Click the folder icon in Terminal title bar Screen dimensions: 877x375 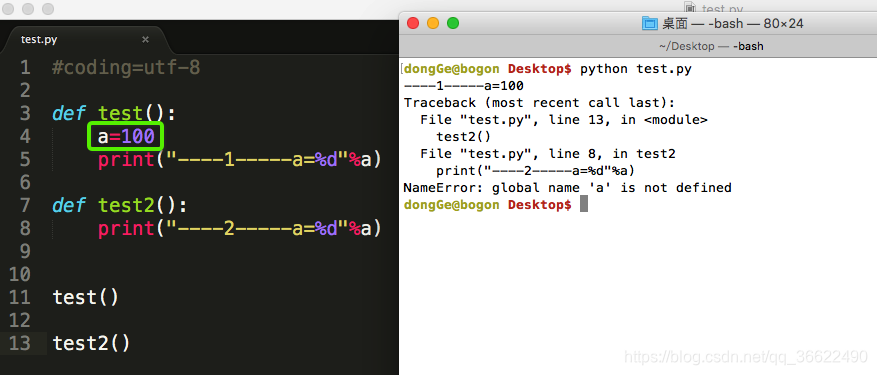pos(650,24)
